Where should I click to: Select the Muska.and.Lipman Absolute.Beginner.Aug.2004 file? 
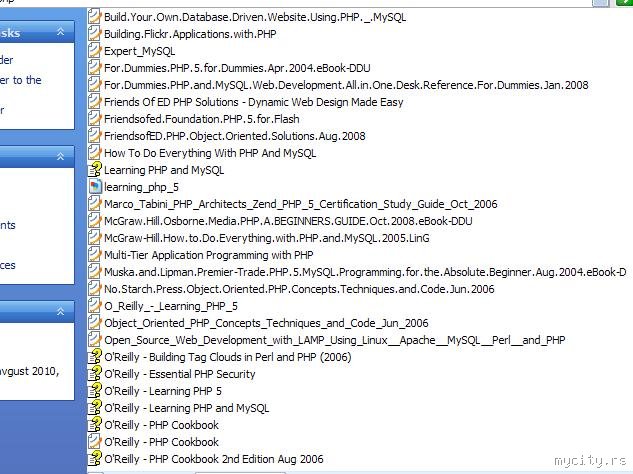[x=365, y=272]
